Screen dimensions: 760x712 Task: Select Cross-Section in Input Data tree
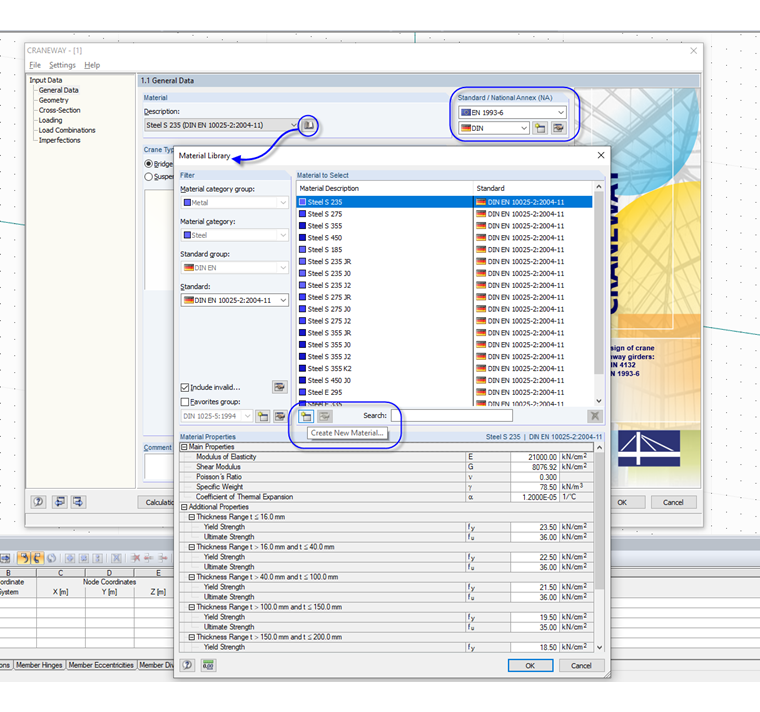tap(60, 110)
